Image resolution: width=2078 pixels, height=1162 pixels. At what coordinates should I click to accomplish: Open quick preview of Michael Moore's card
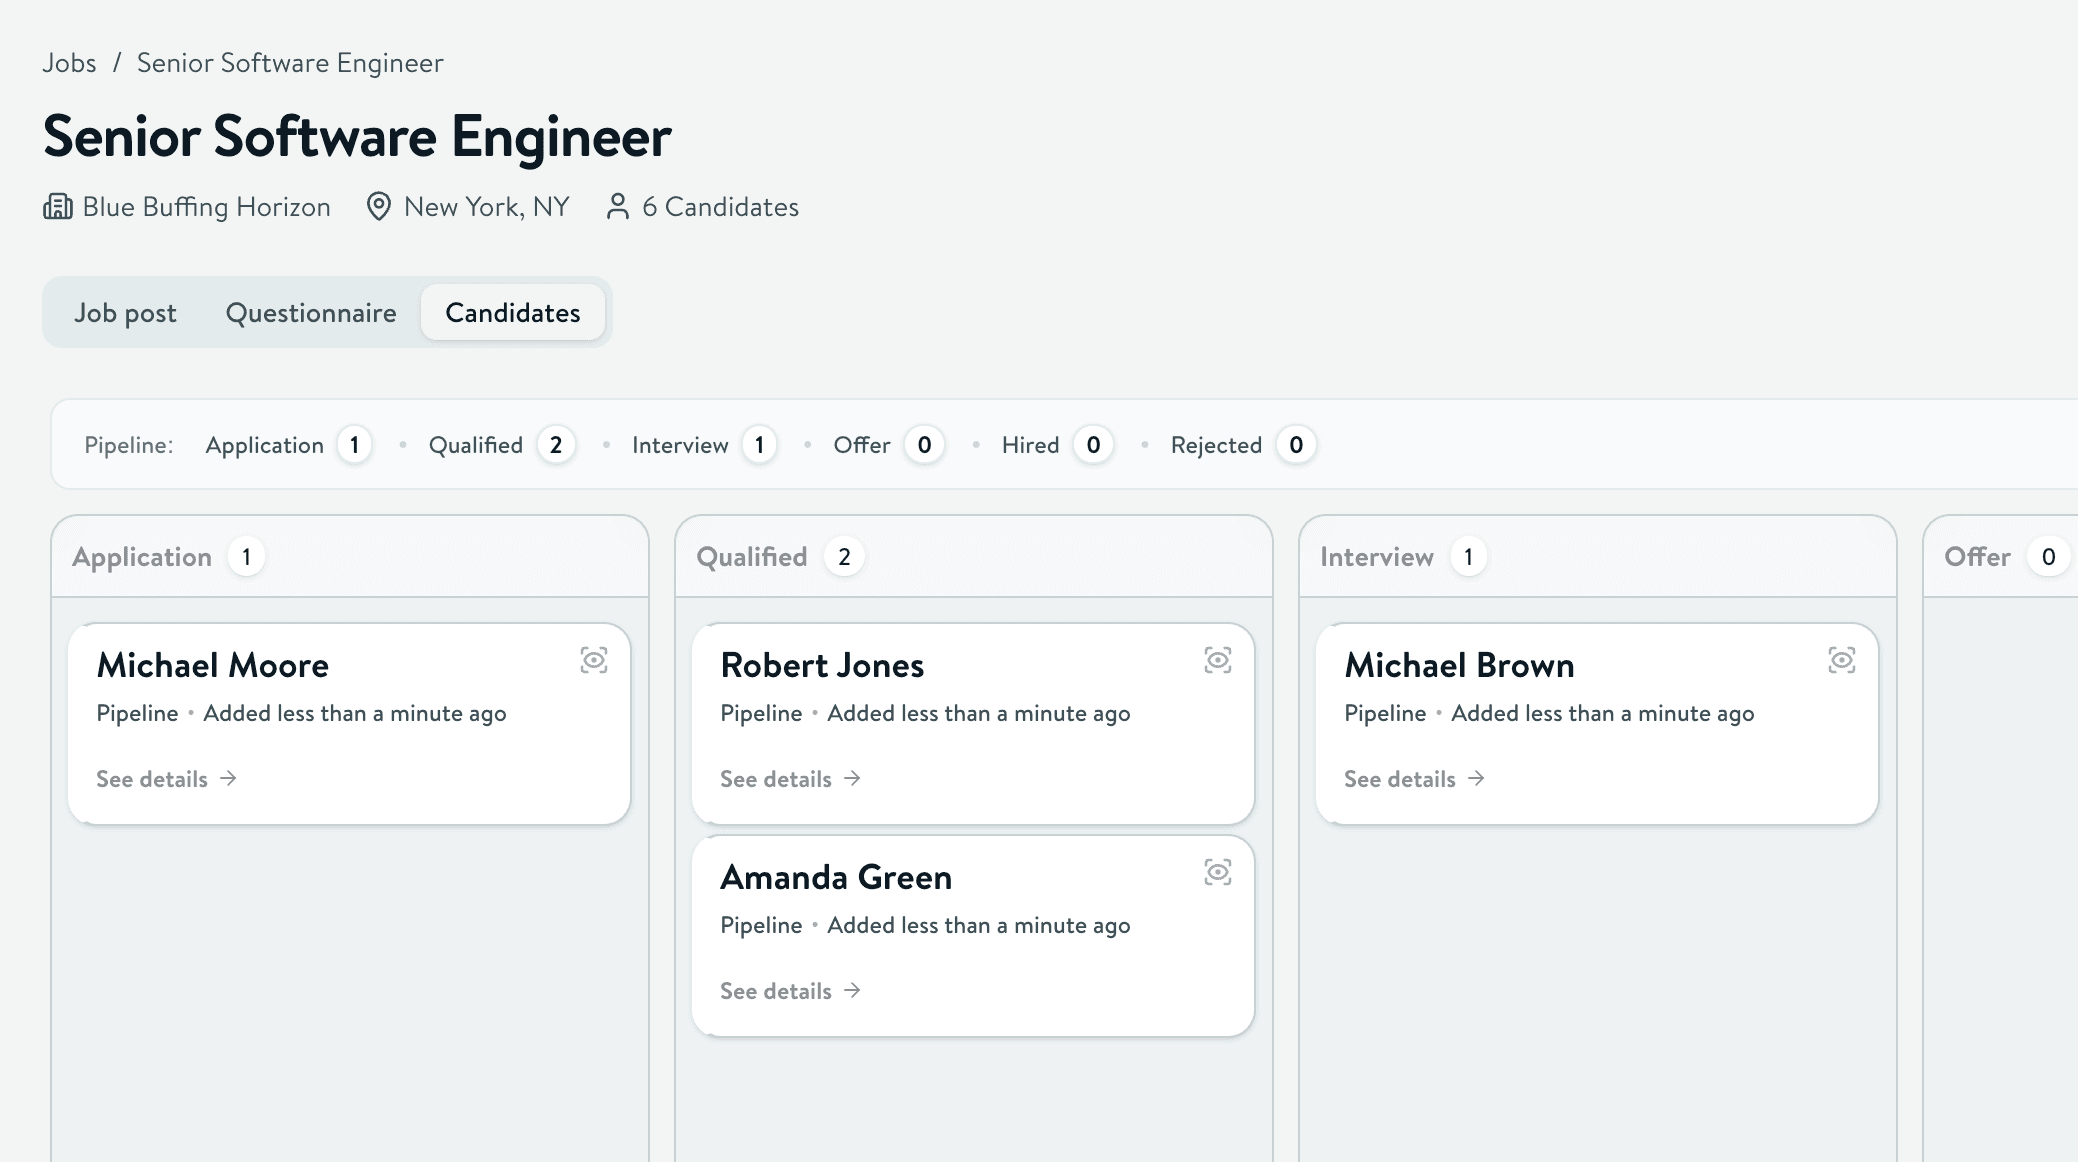pyautogui.click(x=594, y=660)
